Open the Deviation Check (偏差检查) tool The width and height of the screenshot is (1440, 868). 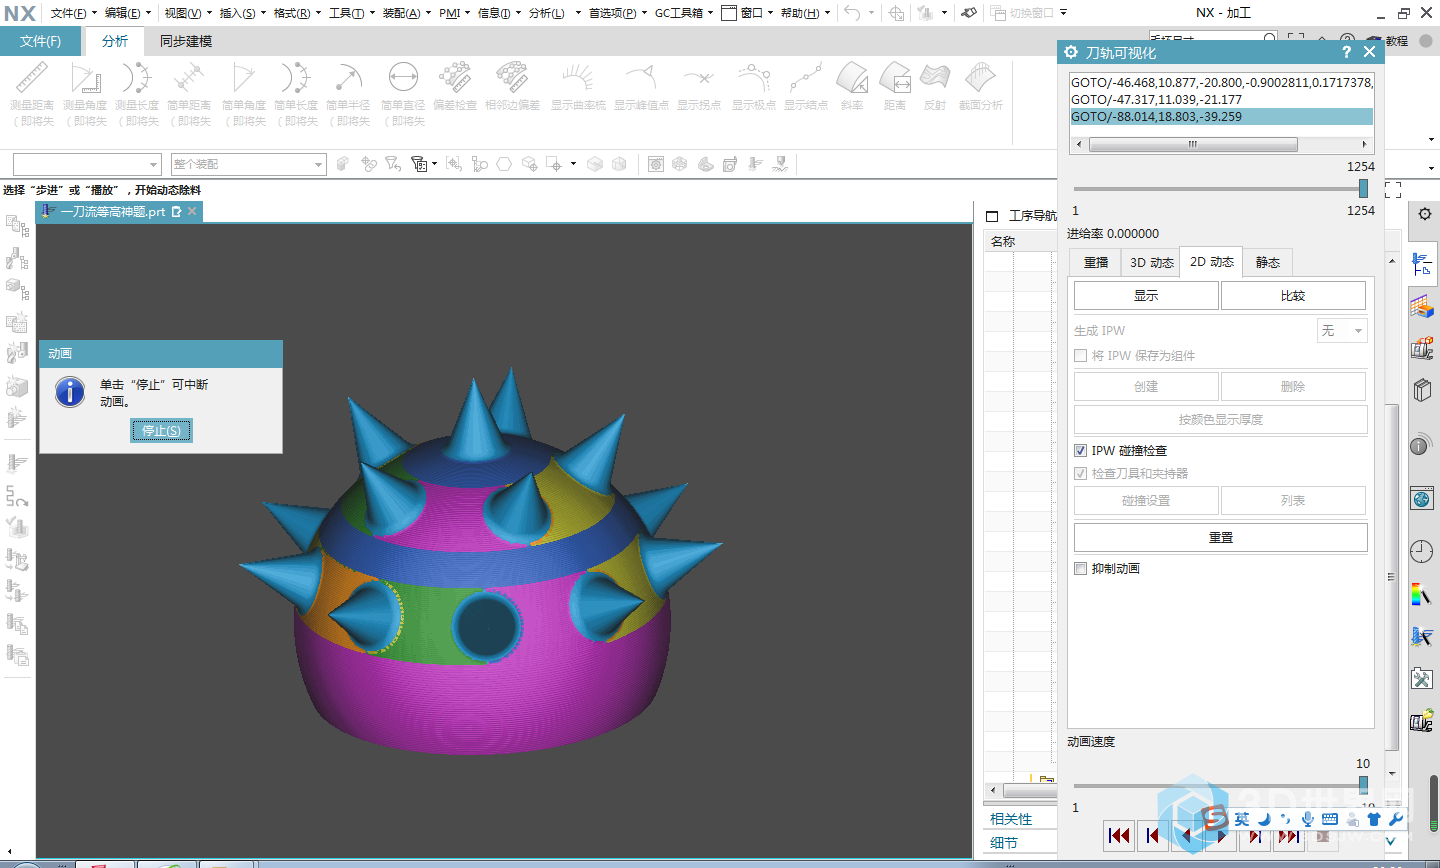455,78
